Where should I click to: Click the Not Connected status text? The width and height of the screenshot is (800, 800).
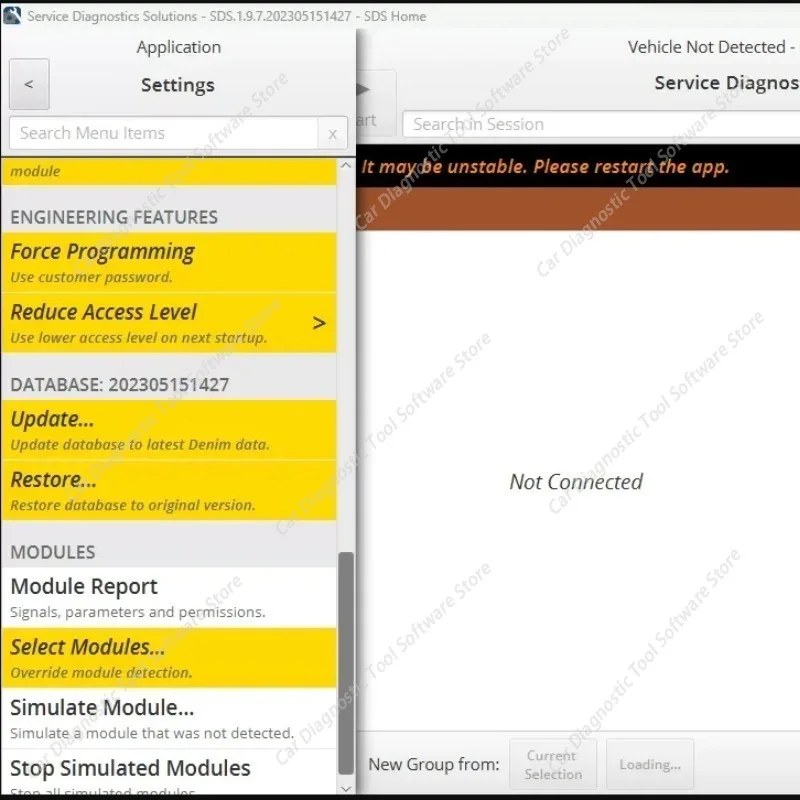pos(576,482)
